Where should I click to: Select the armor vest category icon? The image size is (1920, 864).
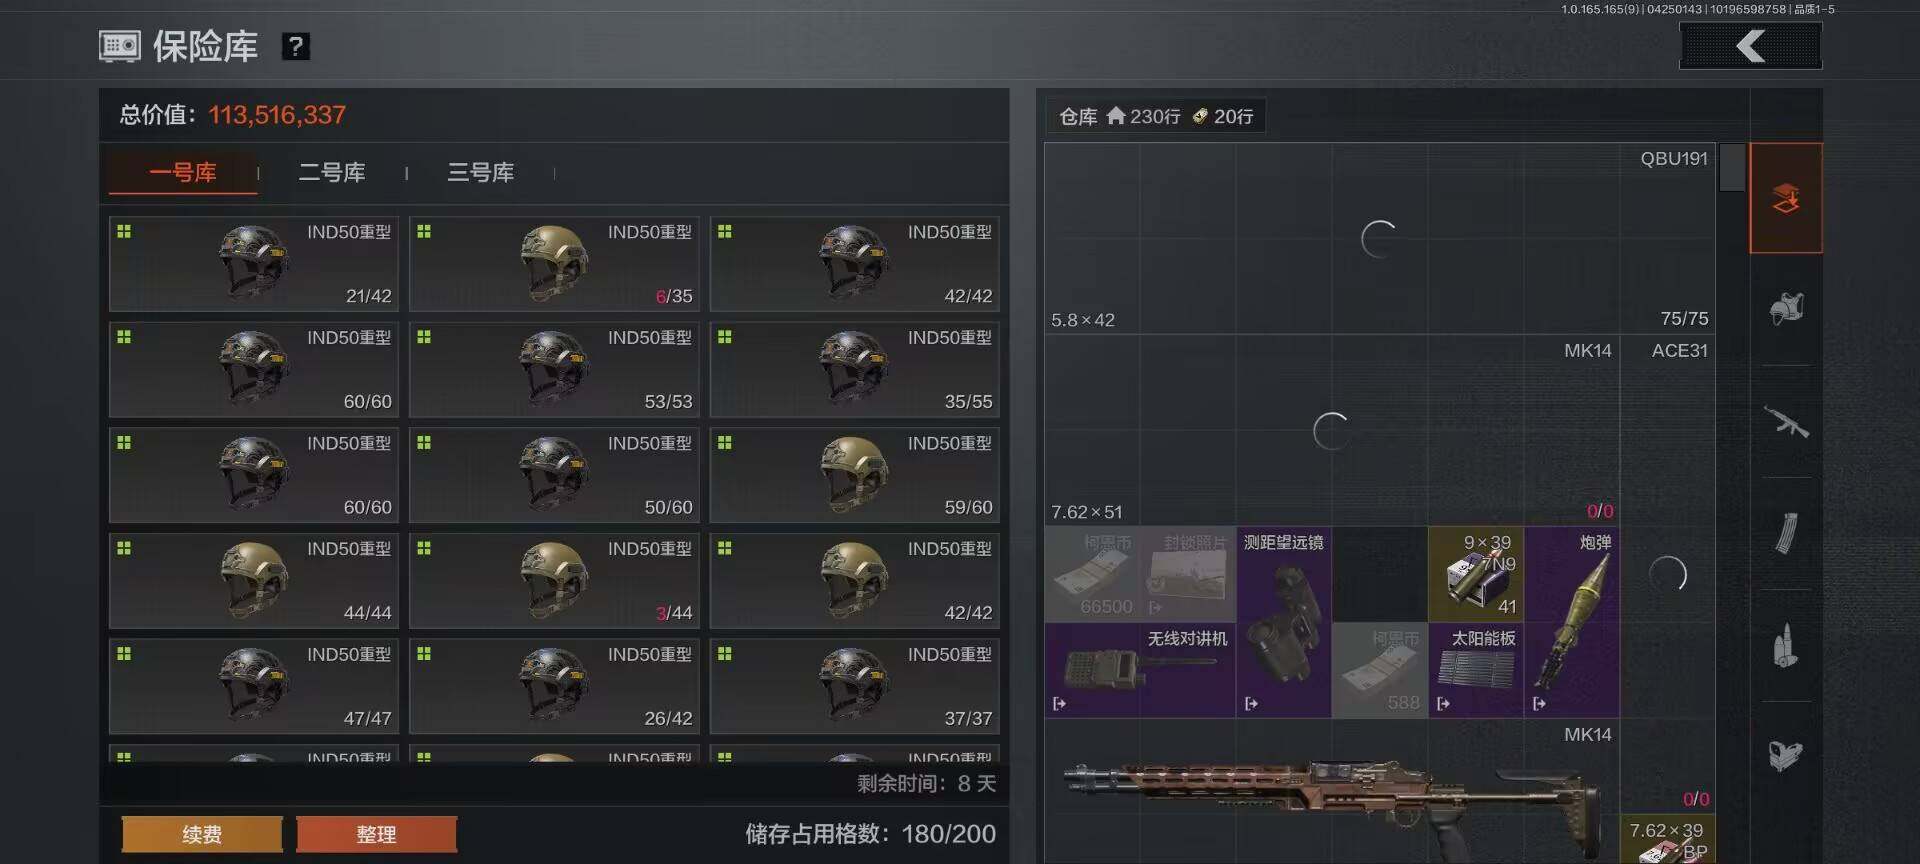pos(1786,309)
